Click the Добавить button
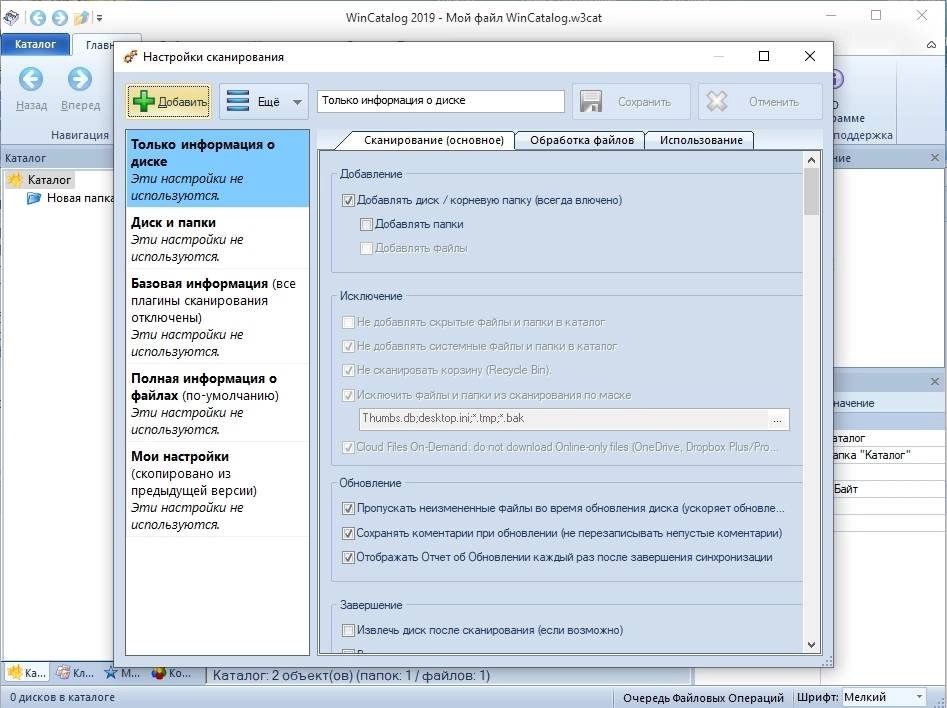 169,101
